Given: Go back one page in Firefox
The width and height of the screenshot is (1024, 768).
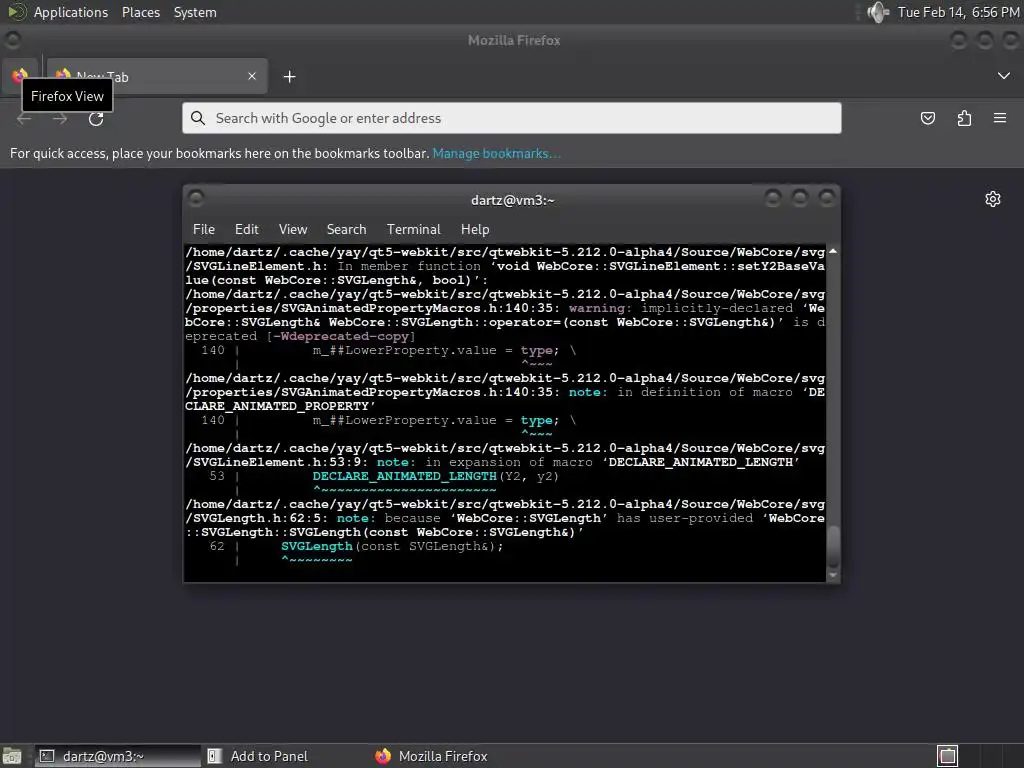Looking at the screenshot, I should pos(24,119).
